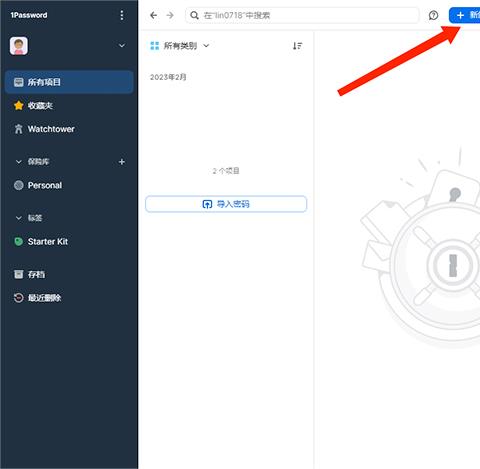Go forward with the right arrow

click(170, 15)
